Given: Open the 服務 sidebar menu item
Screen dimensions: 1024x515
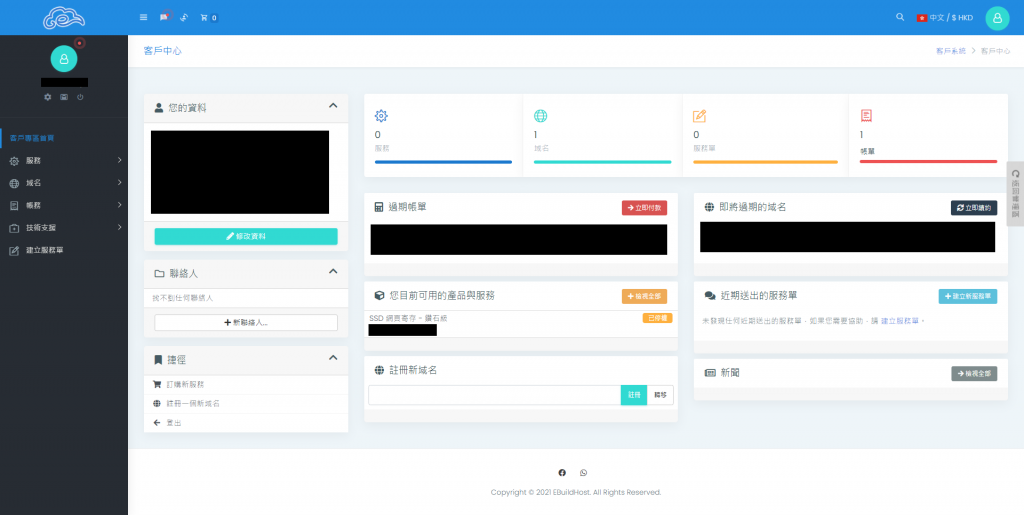Looking at the screenshot, I should pos(64,161).
